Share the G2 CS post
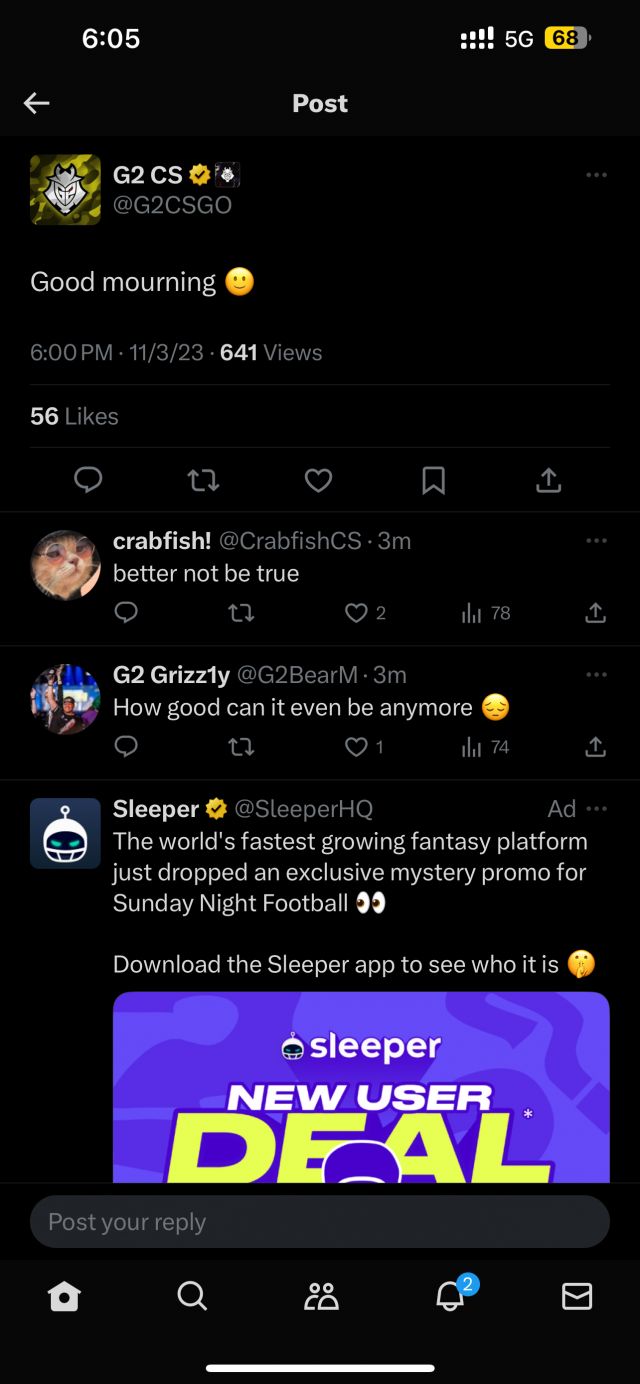The height and width of the screenshot is (1384, 640). click(x=548, y=481)
